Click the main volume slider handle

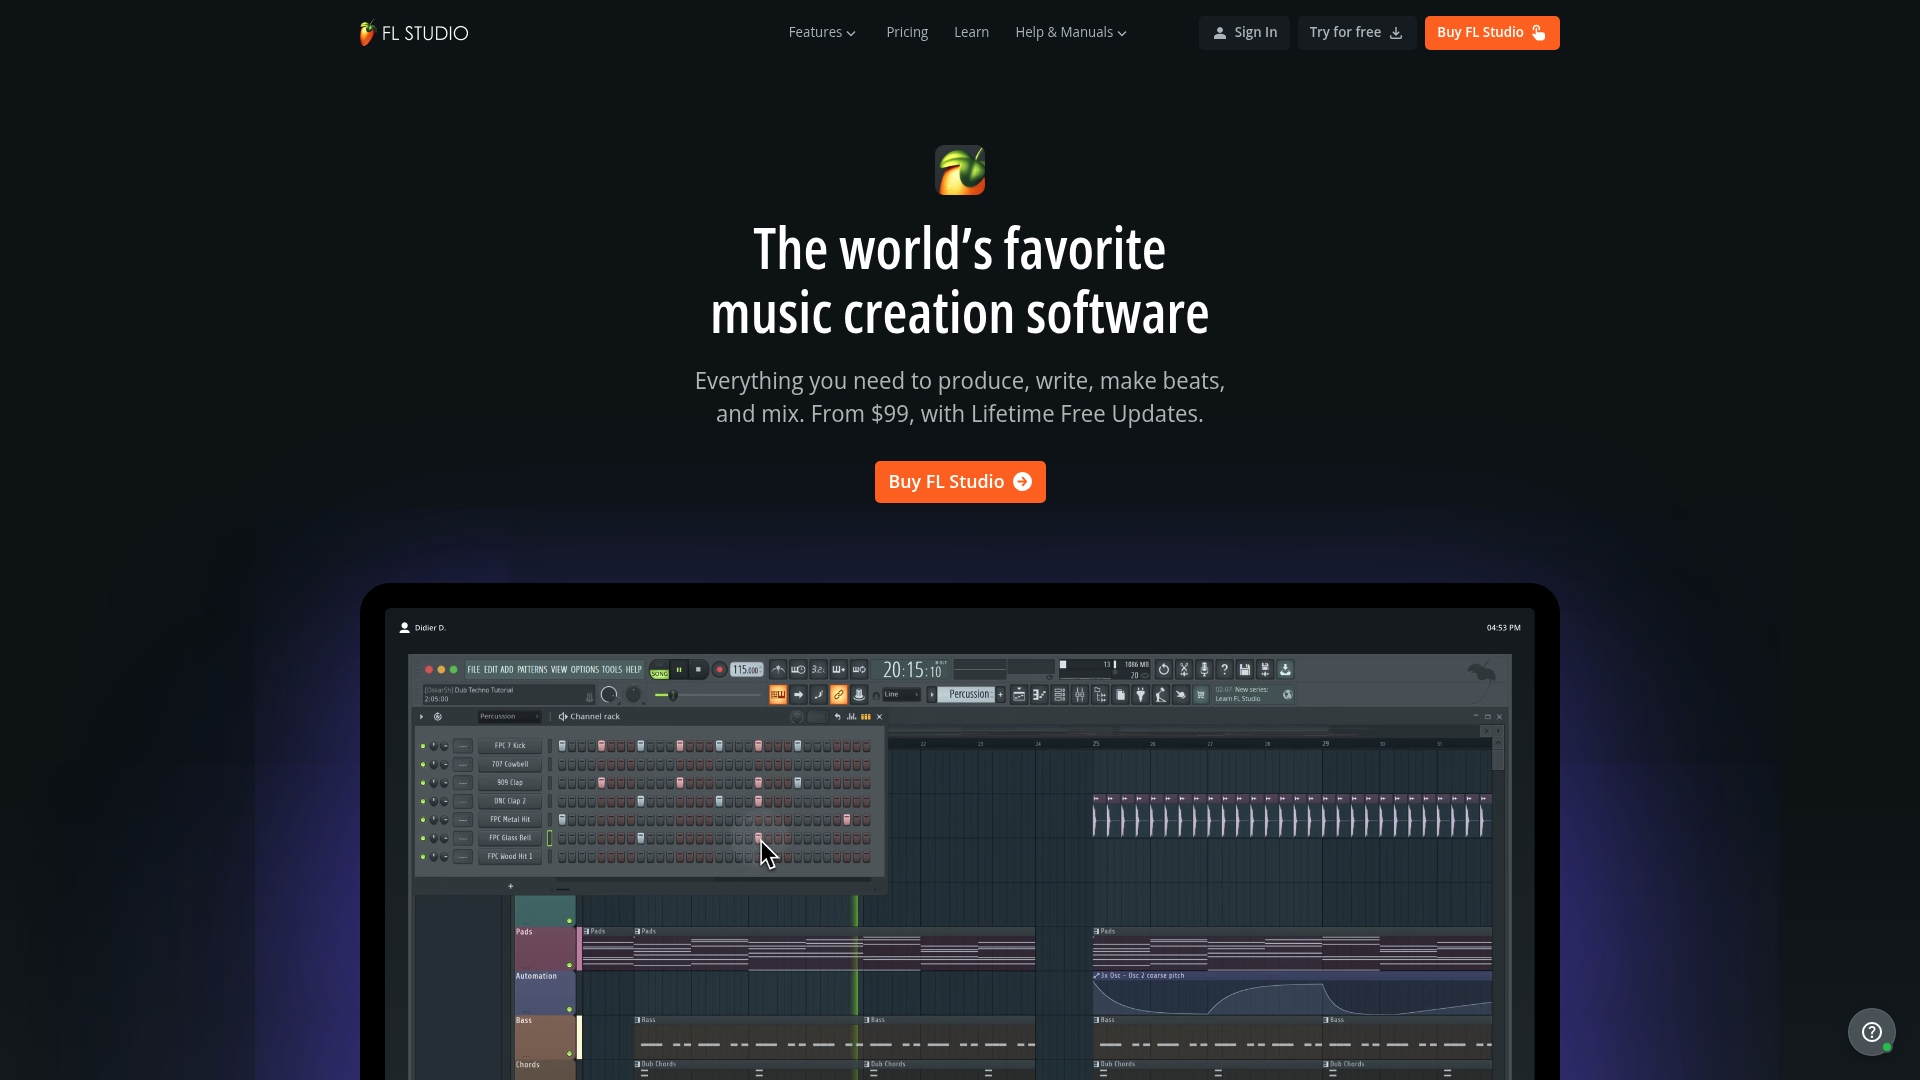coord(673,695)
